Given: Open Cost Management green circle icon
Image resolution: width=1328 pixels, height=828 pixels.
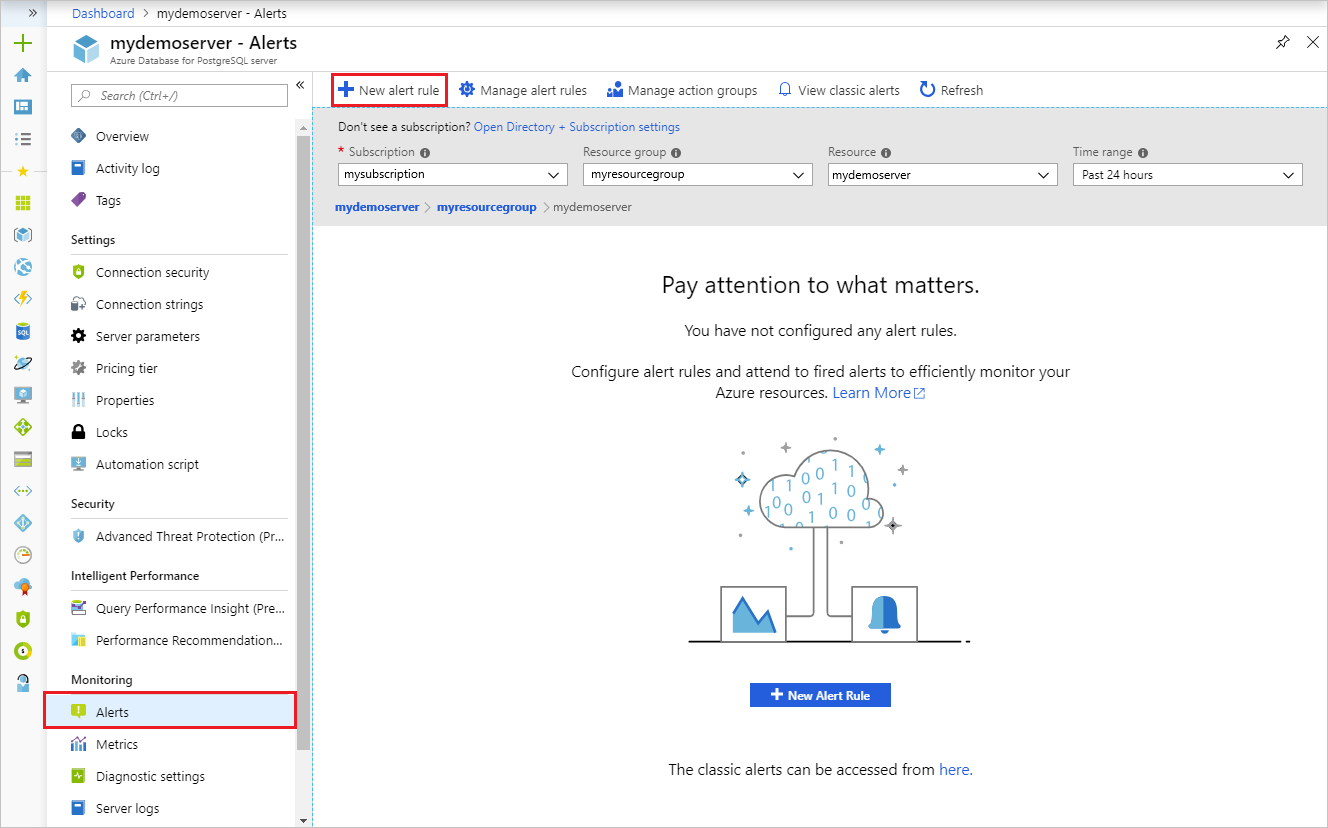Looking at the screenshot, I should pyautogui.click(x=23, y=651).
